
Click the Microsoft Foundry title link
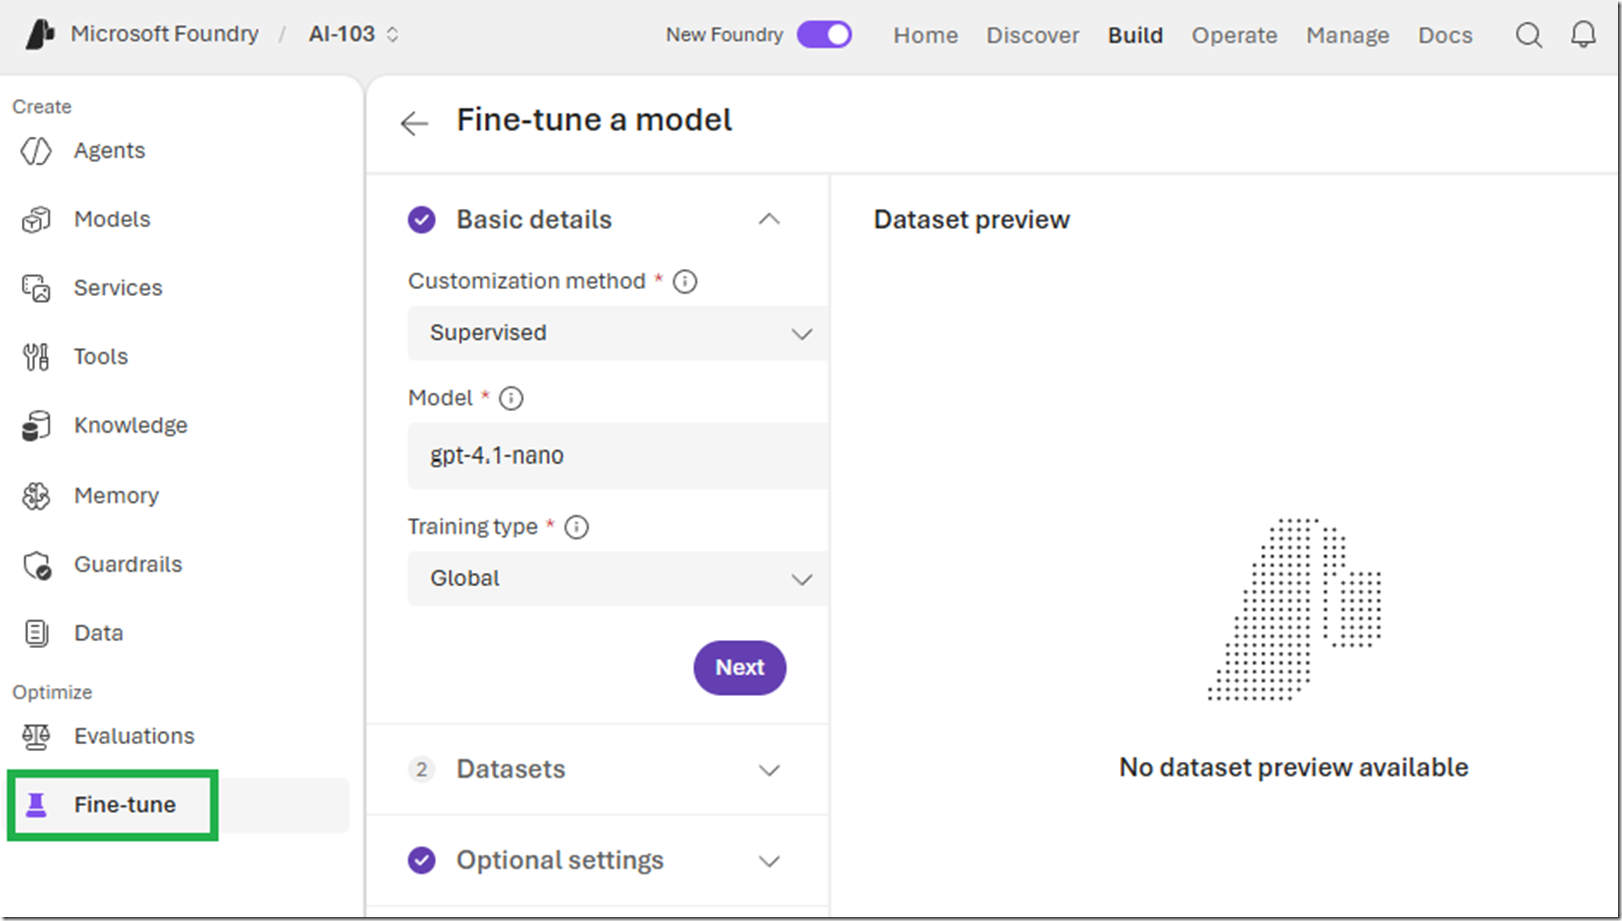pos(165,35)
